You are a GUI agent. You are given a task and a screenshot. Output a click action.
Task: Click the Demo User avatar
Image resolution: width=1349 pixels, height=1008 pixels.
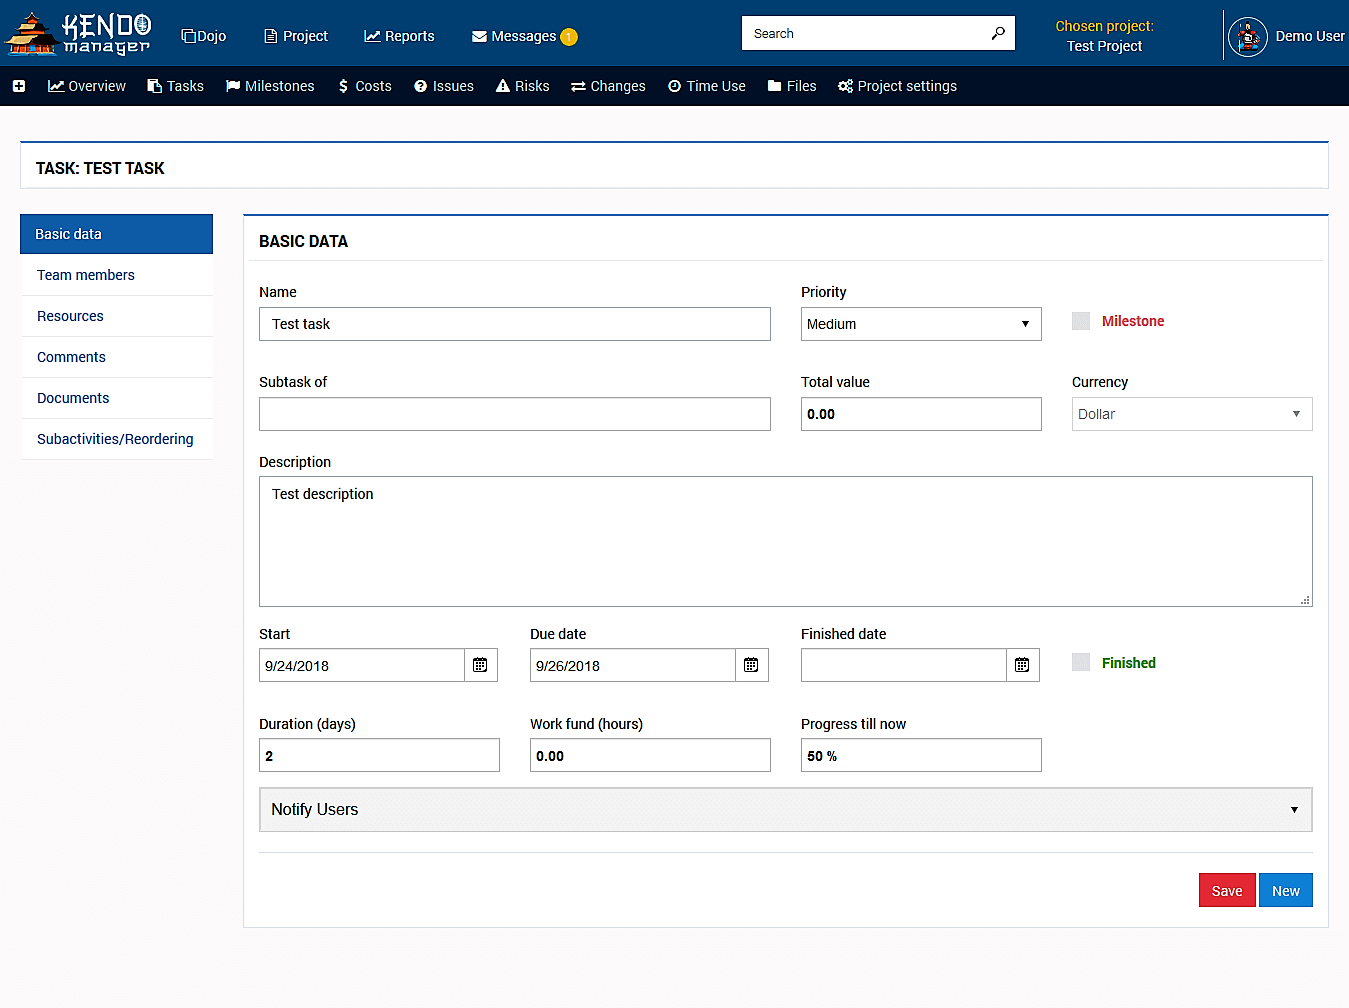(x=1247, y=37)
